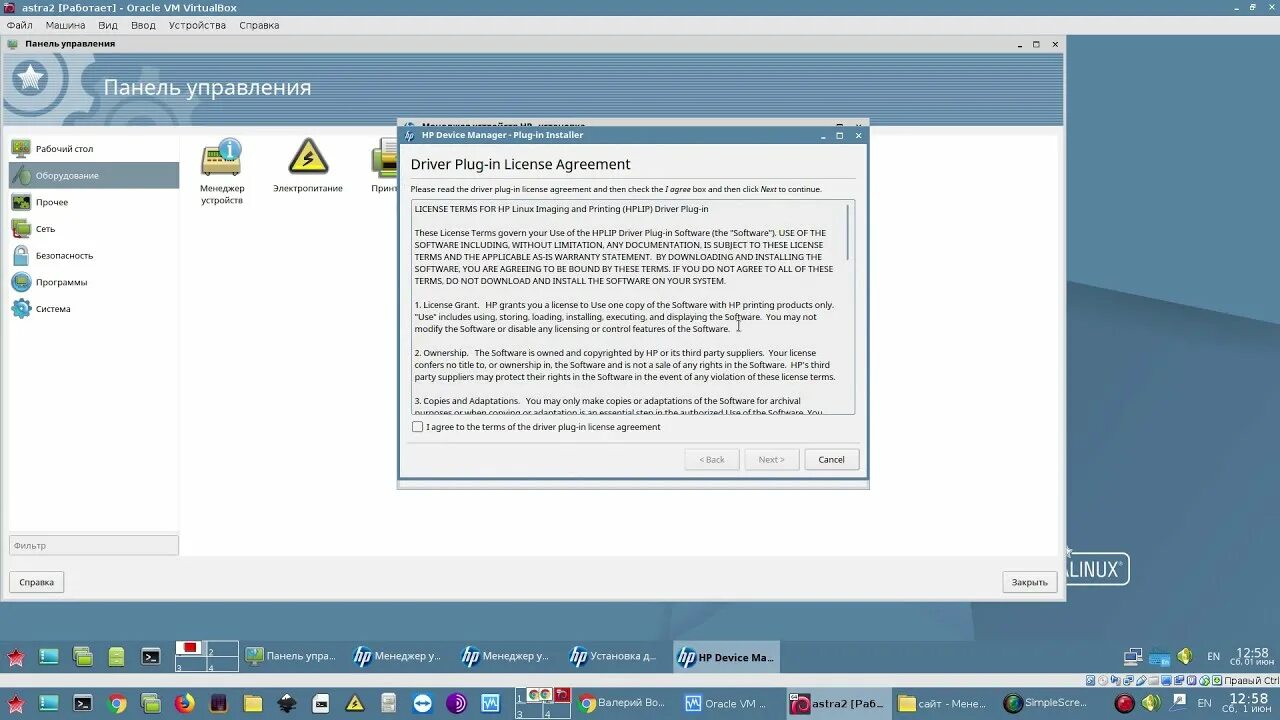1280x720 pixels.
Task: Select Оборудование category in sidebar
Action: pyautogui.click(x=94, y=175)
